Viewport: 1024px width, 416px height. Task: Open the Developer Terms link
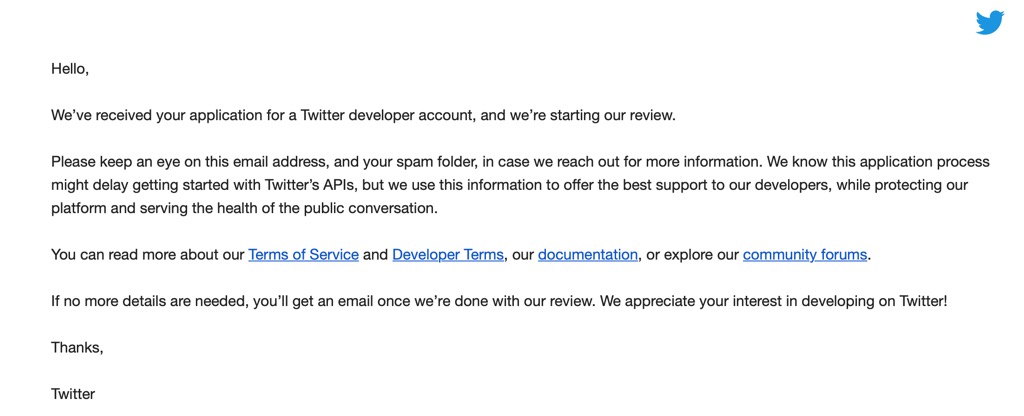(447, 254)
